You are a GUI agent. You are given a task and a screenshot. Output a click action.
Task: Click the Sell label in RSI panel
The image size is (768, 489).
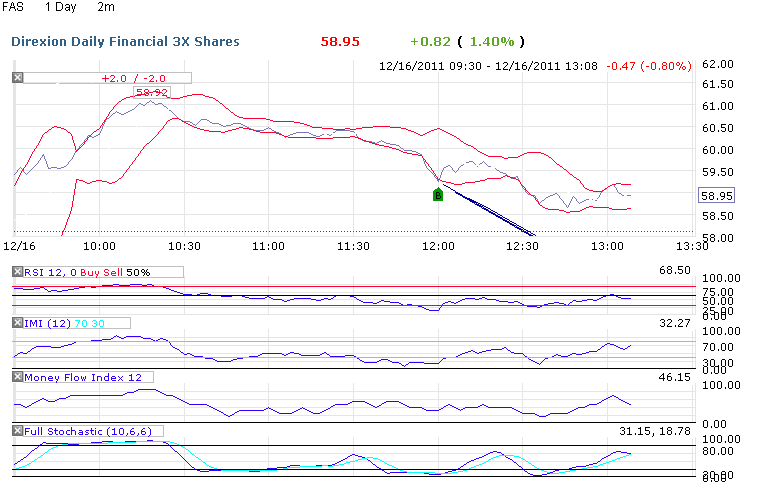pyautogui.click(x=112, y=272)
